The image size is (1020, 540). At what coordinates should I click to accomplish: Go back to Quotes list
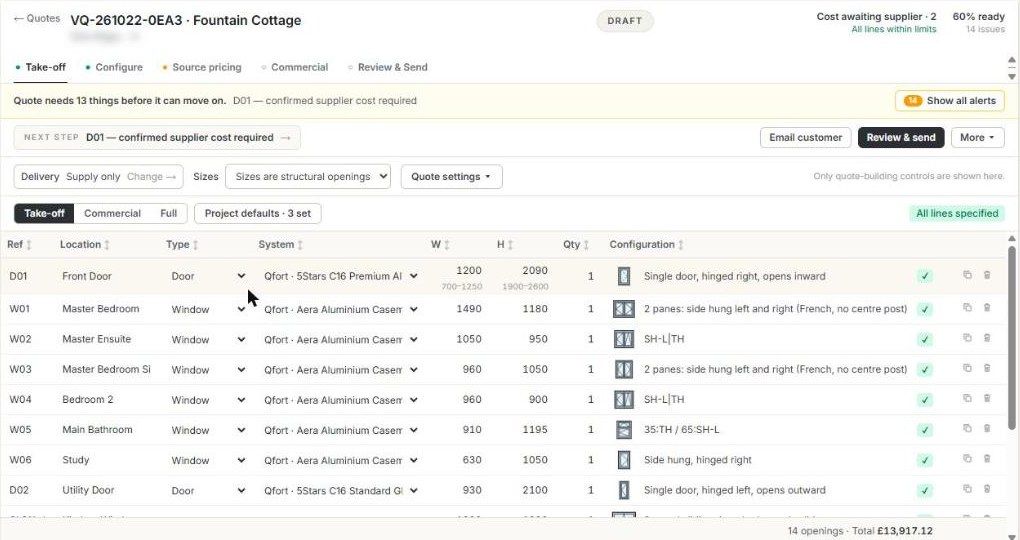click(x=36, y=18)
